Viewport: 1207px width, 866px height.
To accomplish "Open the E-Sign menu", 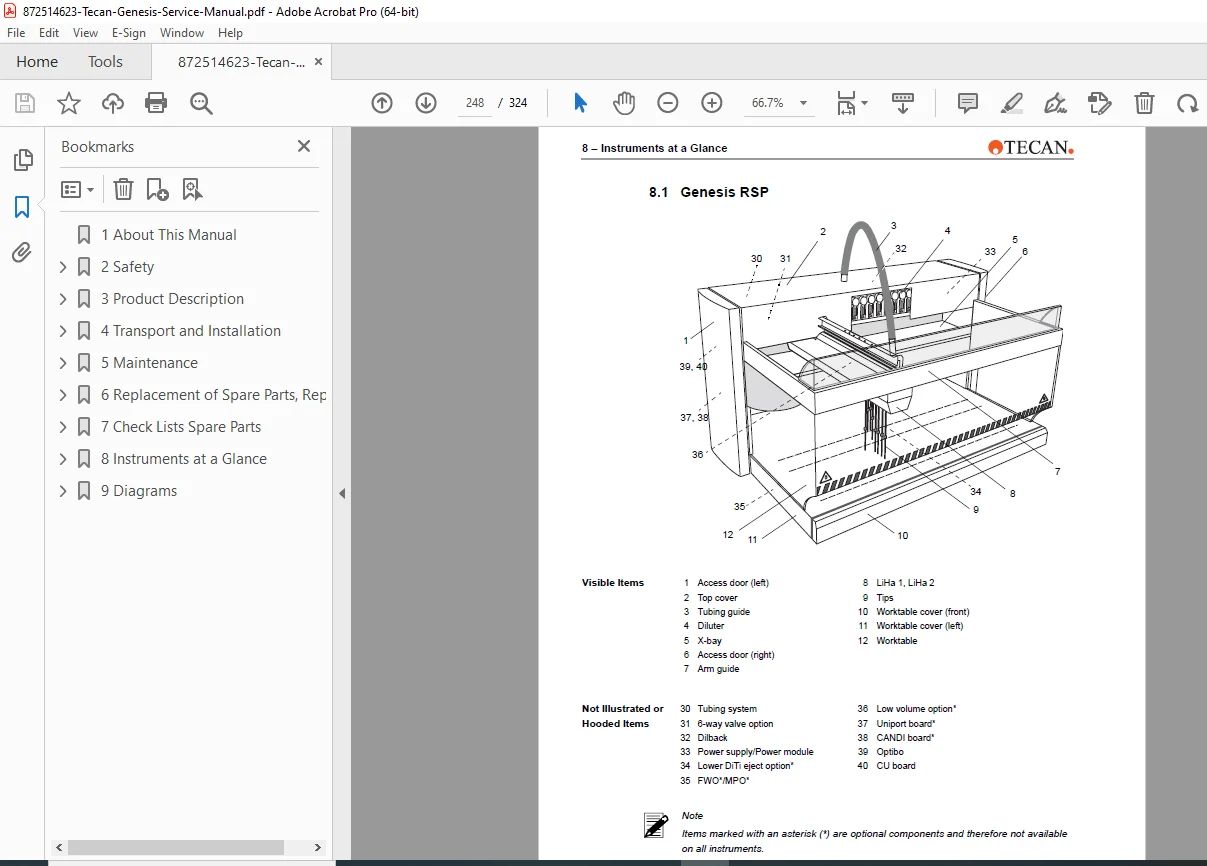I will pyautogui.click(x=129, y=33).
